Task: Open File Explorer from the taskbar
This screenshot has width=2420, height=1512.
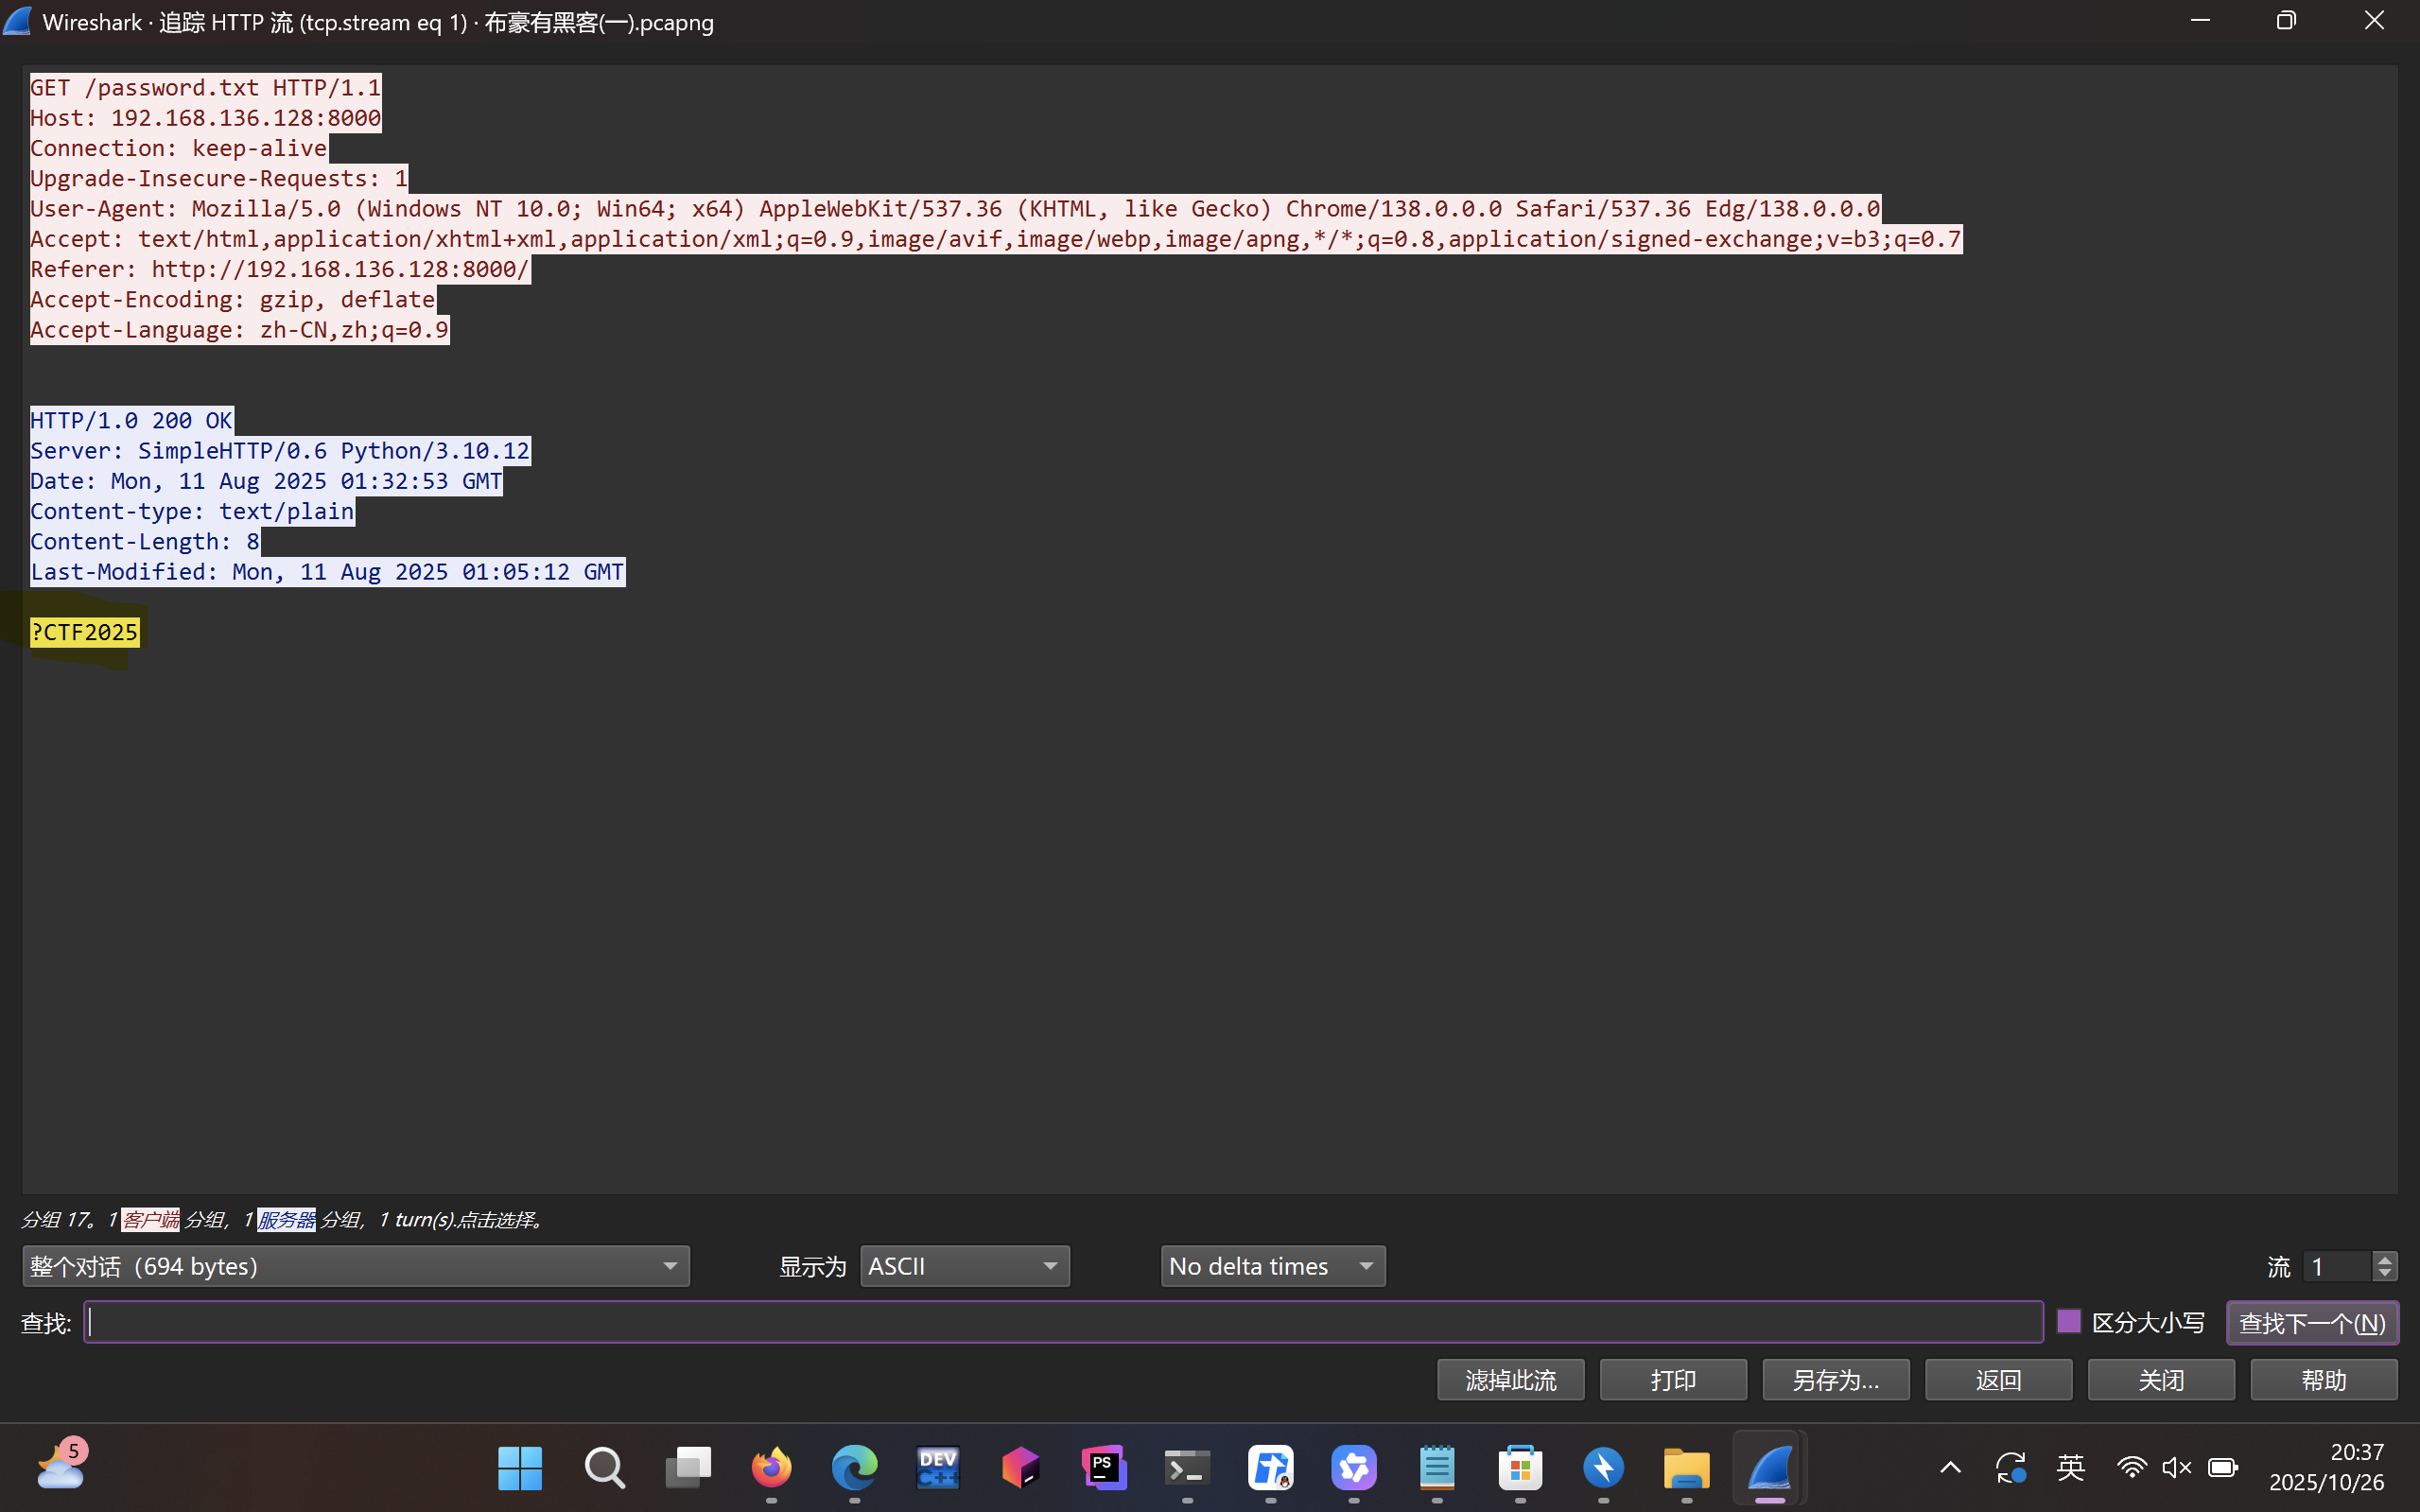Action: 1687,1468
